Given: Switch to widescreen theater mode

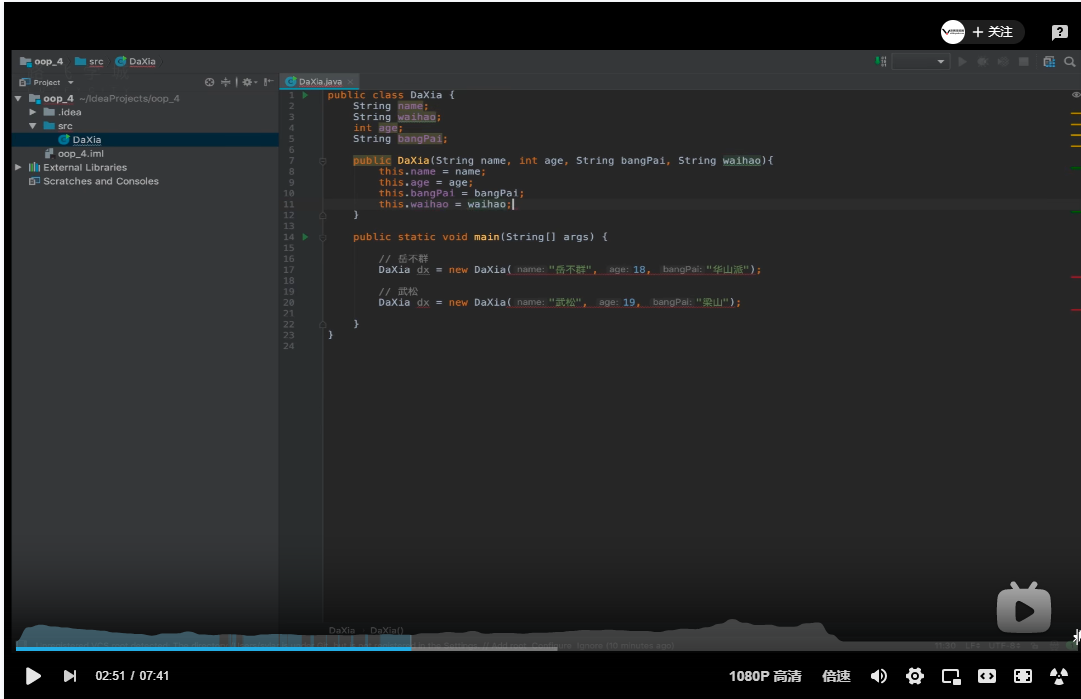Looking at the screenshot, I should point(987,676).
